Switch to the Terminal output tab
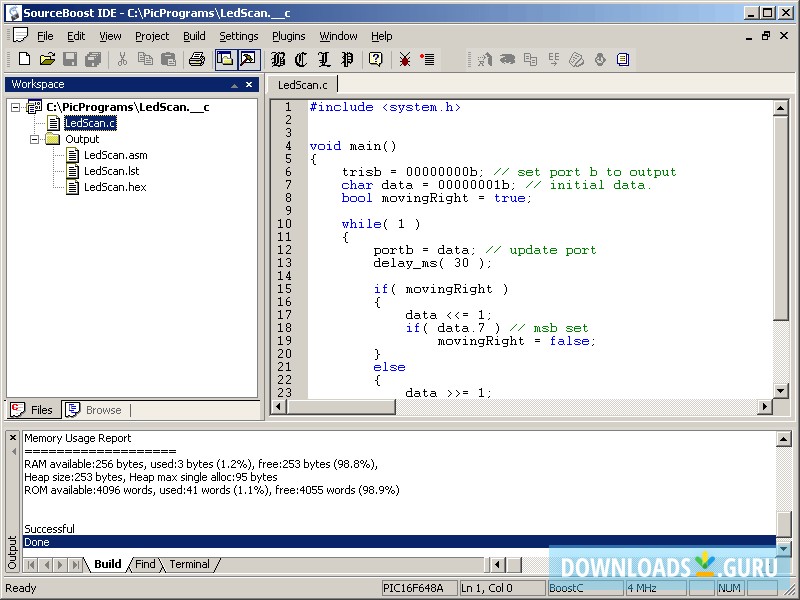The image size is (800, 600). coord(189,564)
